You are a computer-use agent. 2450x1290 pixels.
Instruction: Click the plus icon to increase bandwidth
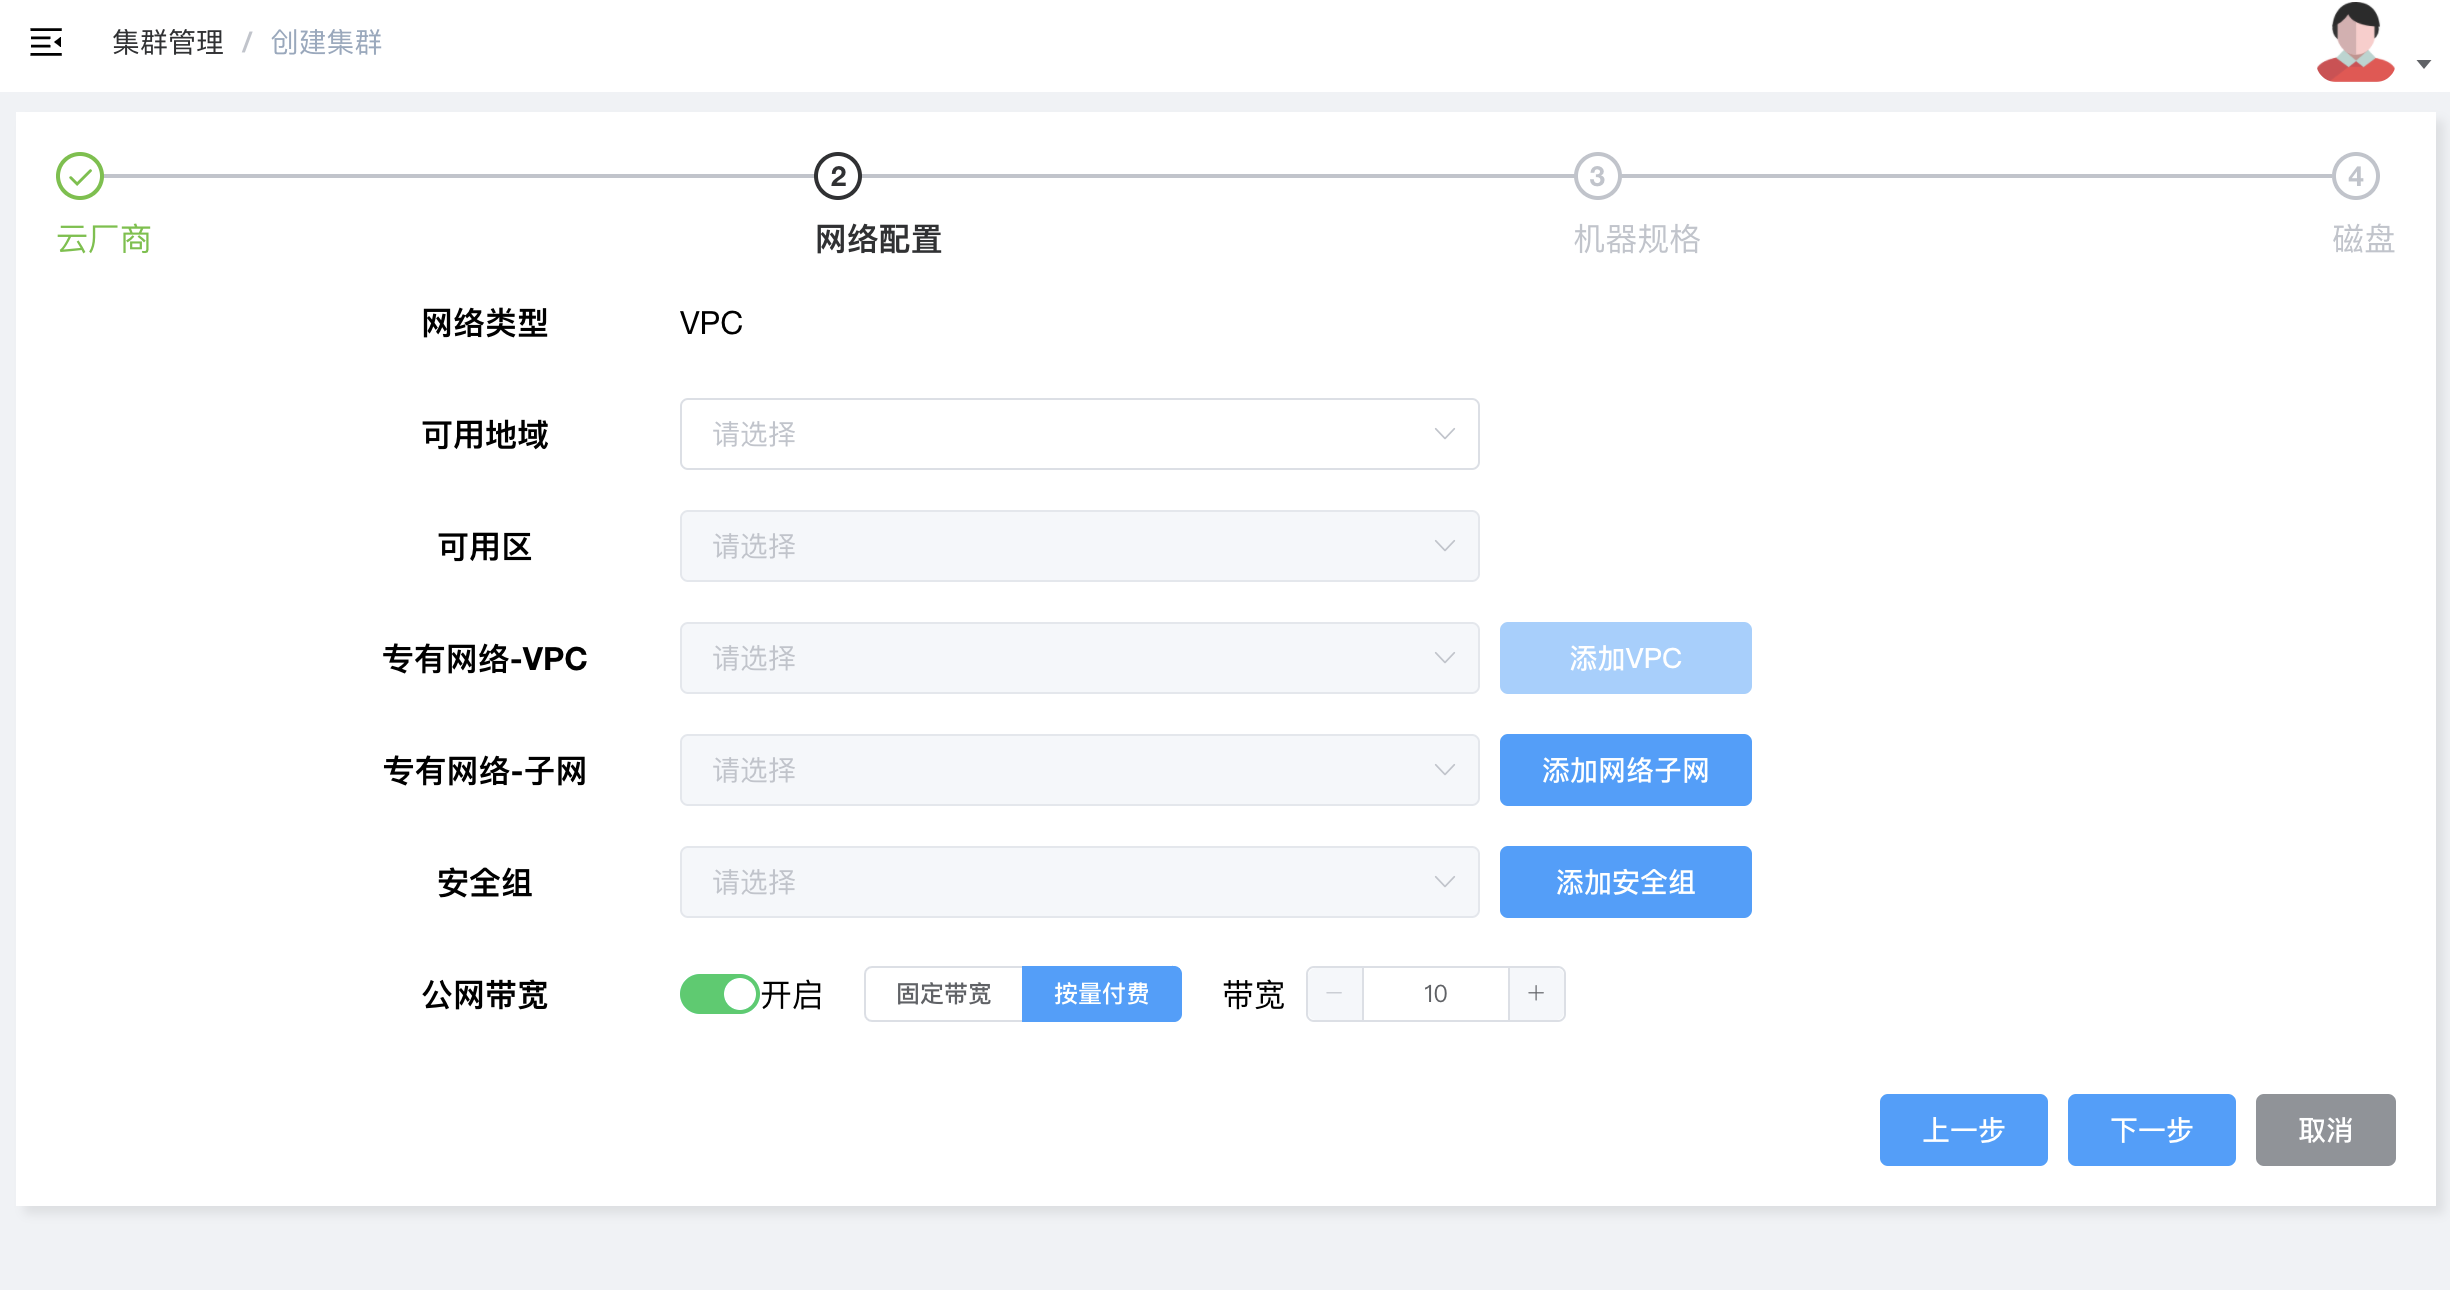click(x=1537, y=993)
